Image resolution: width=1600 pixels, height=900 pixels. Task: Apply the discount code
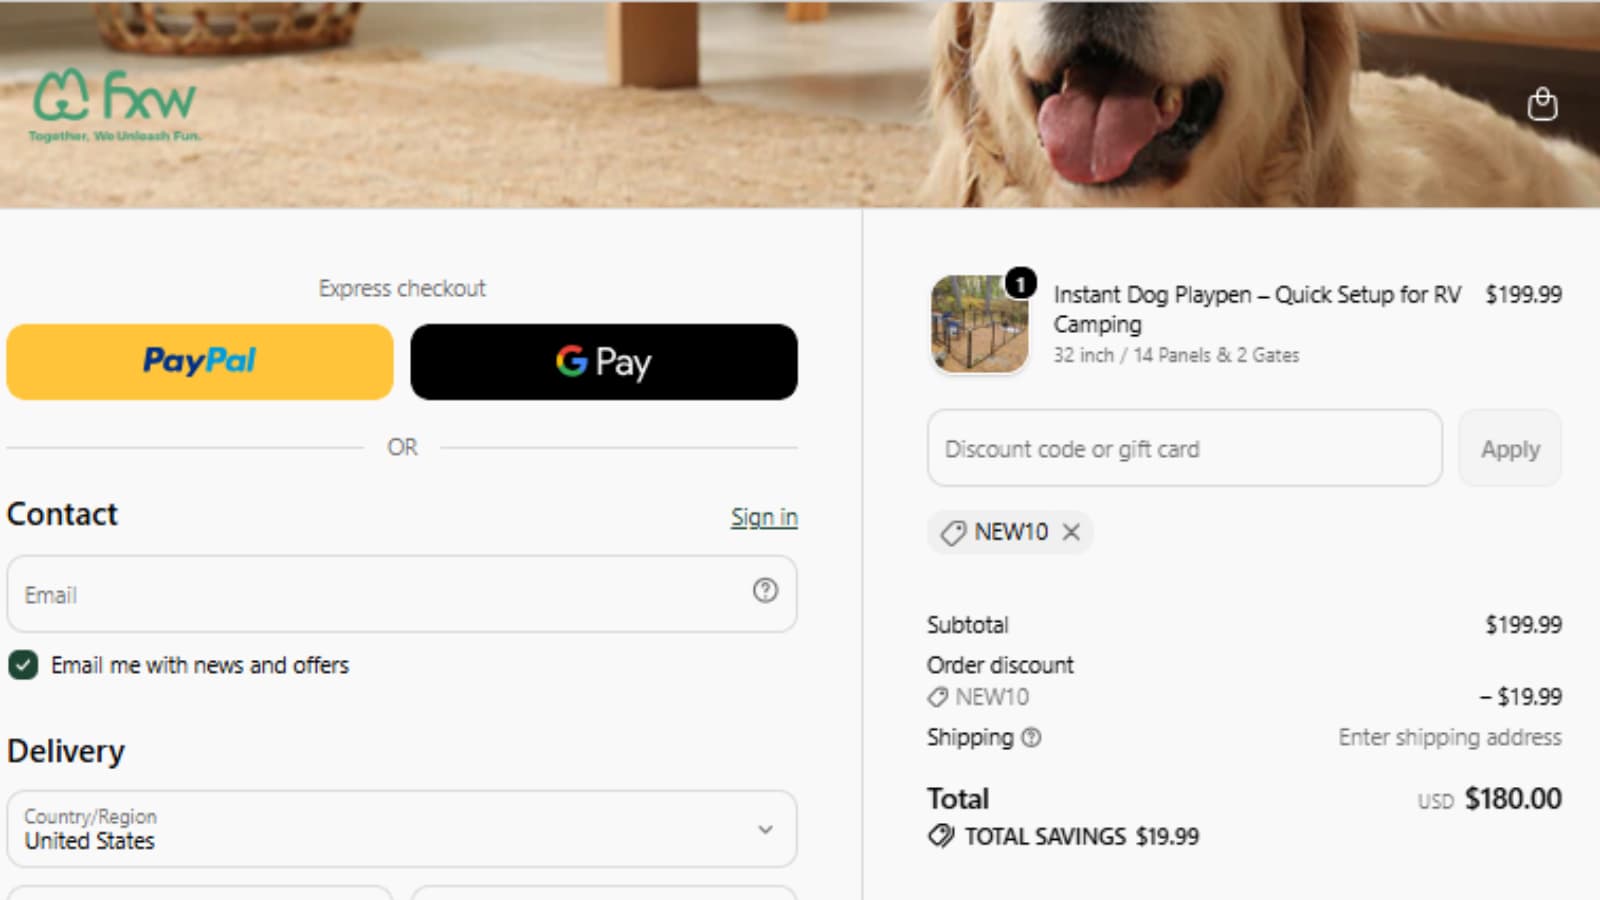coord(1510,449)
